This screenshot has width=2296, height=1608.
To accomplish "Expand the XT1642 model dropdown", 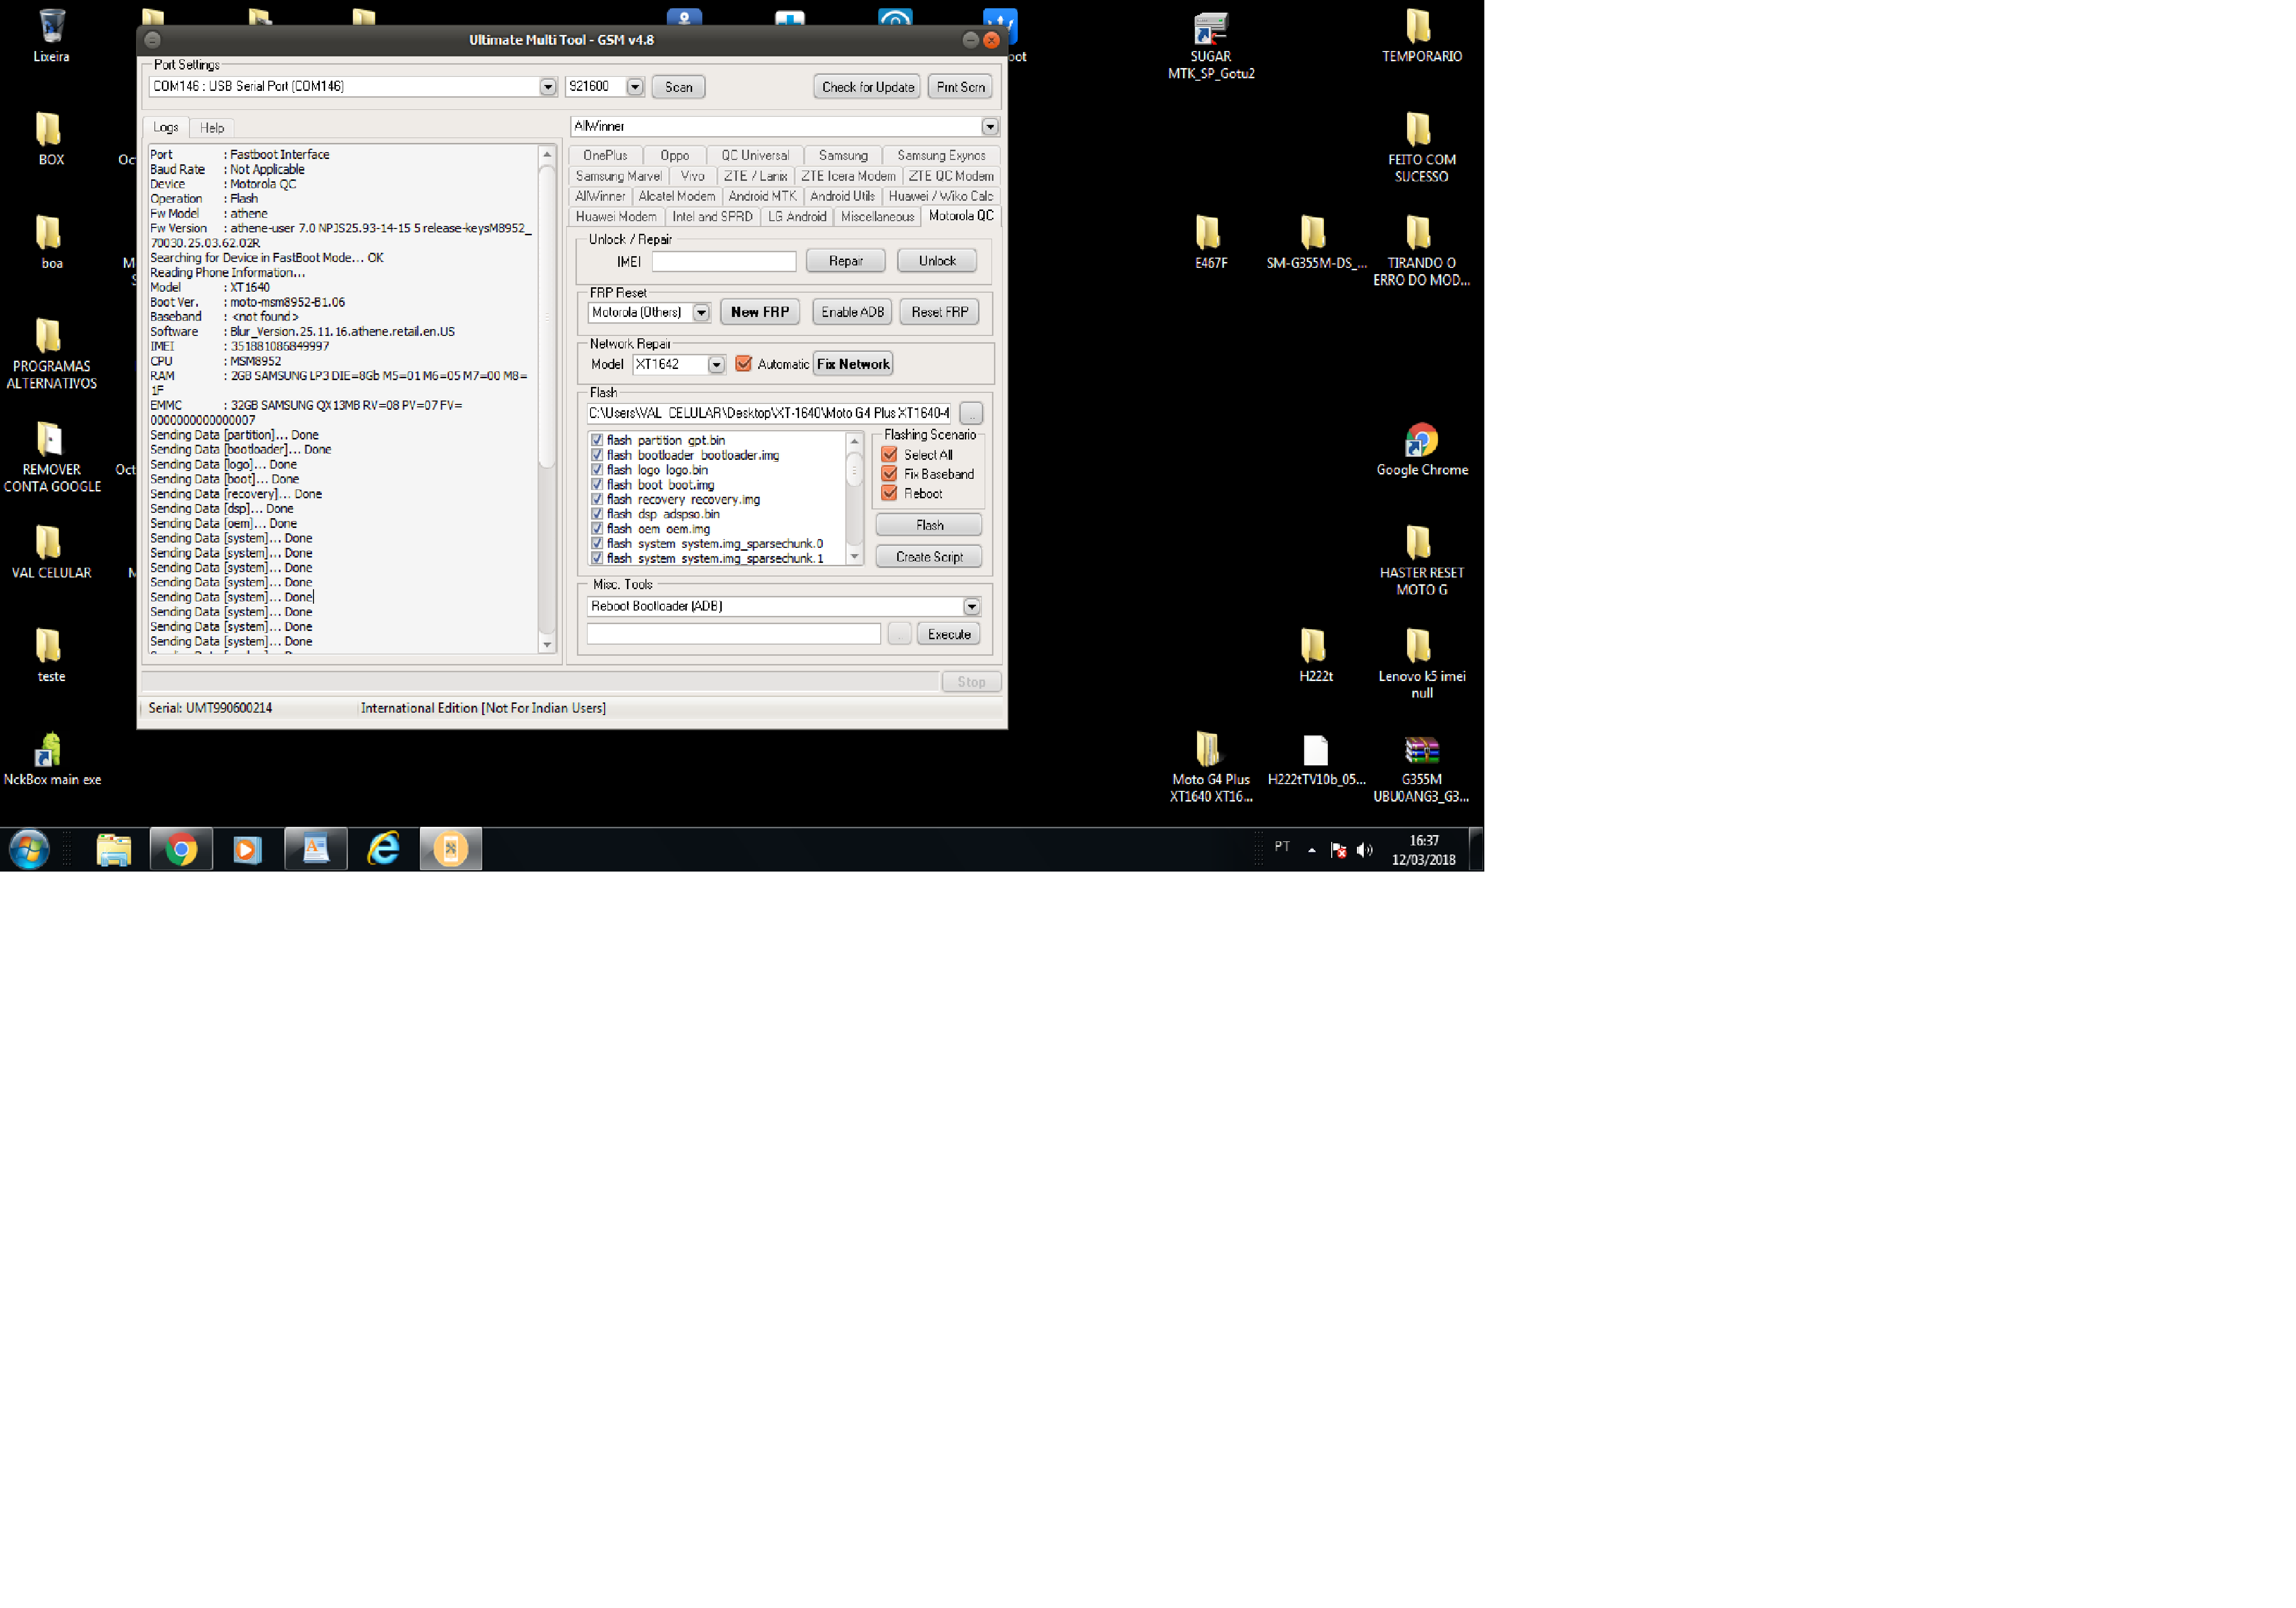I will click(717, 365).
